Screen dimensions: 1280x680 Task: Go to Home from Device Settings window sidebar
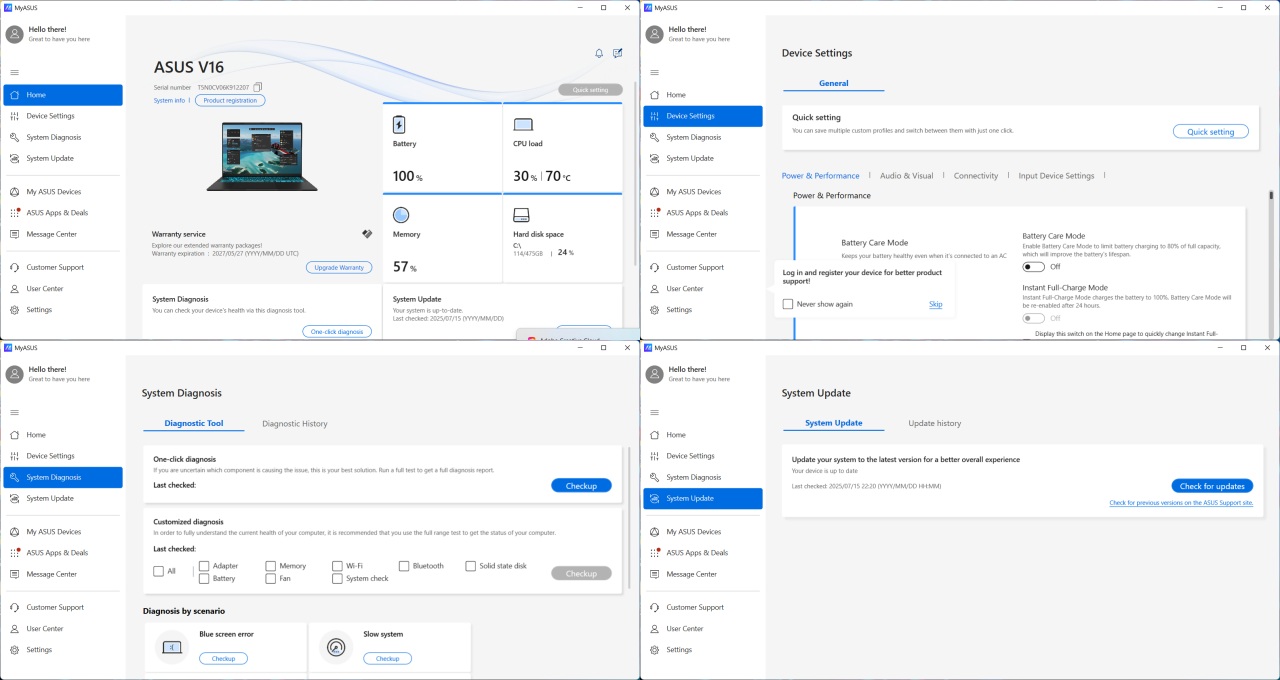[x=703, y=95]
